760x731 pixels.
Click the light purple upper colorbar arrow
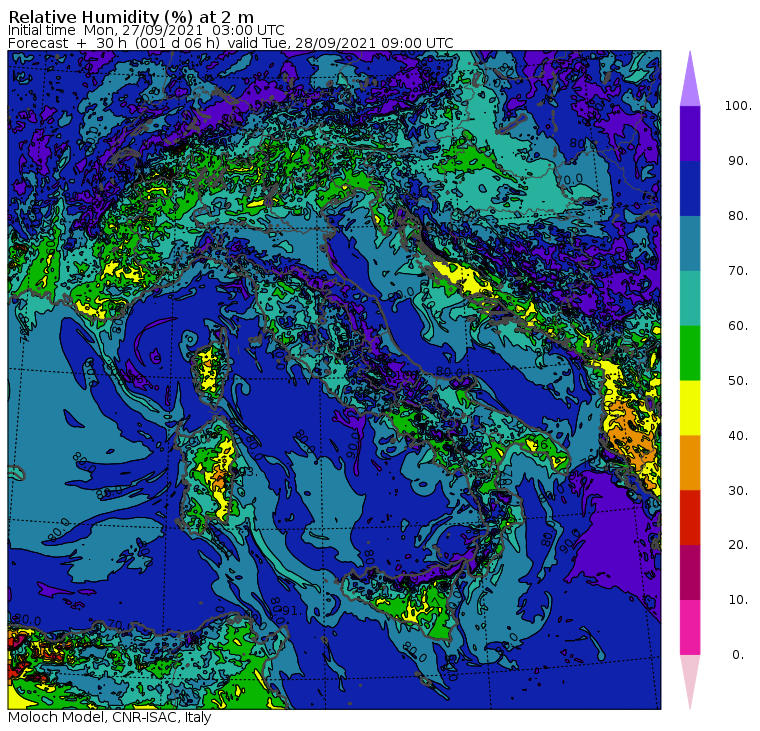pos(690,83)
